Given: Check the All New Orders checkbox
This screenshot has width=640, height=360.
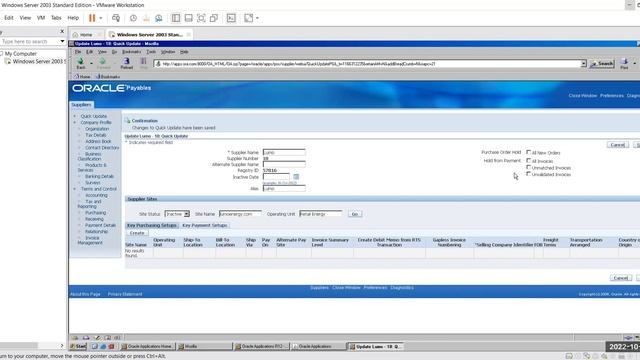Looking at the screenshot, I should point(529,152).
